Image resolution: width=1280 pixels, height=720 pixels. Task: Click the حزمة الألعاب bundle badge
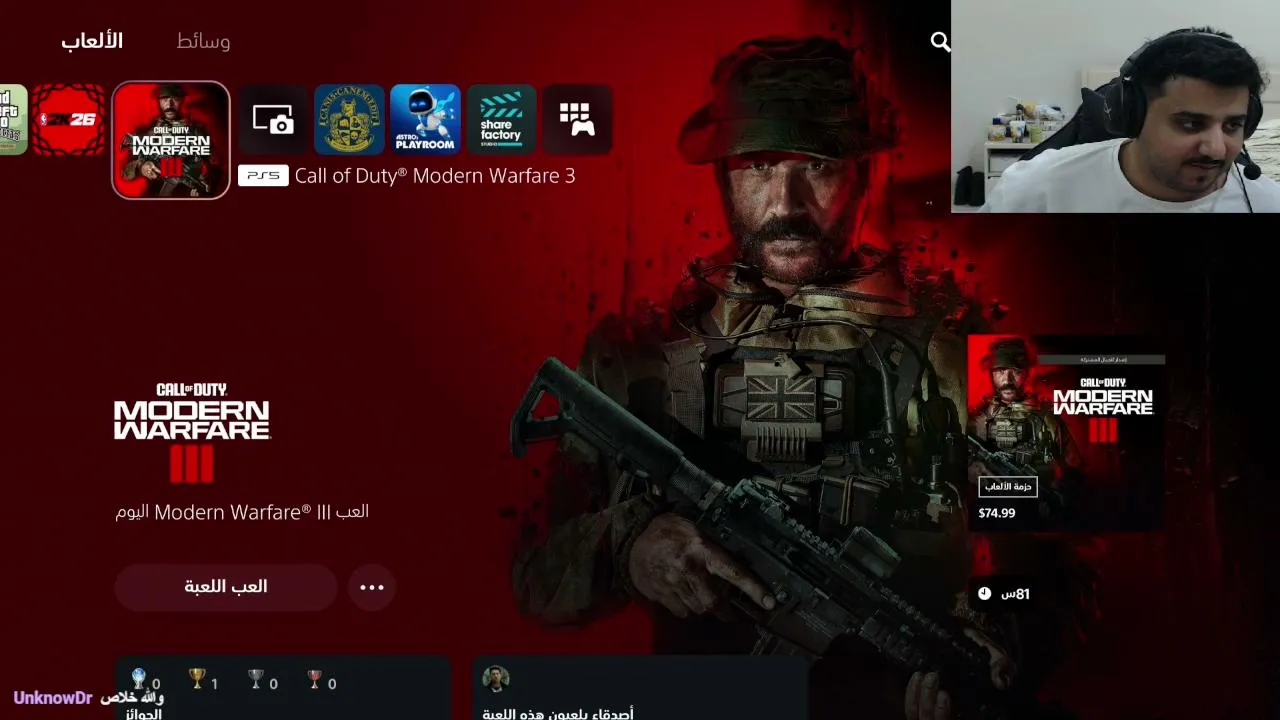tap(1008, 487)
